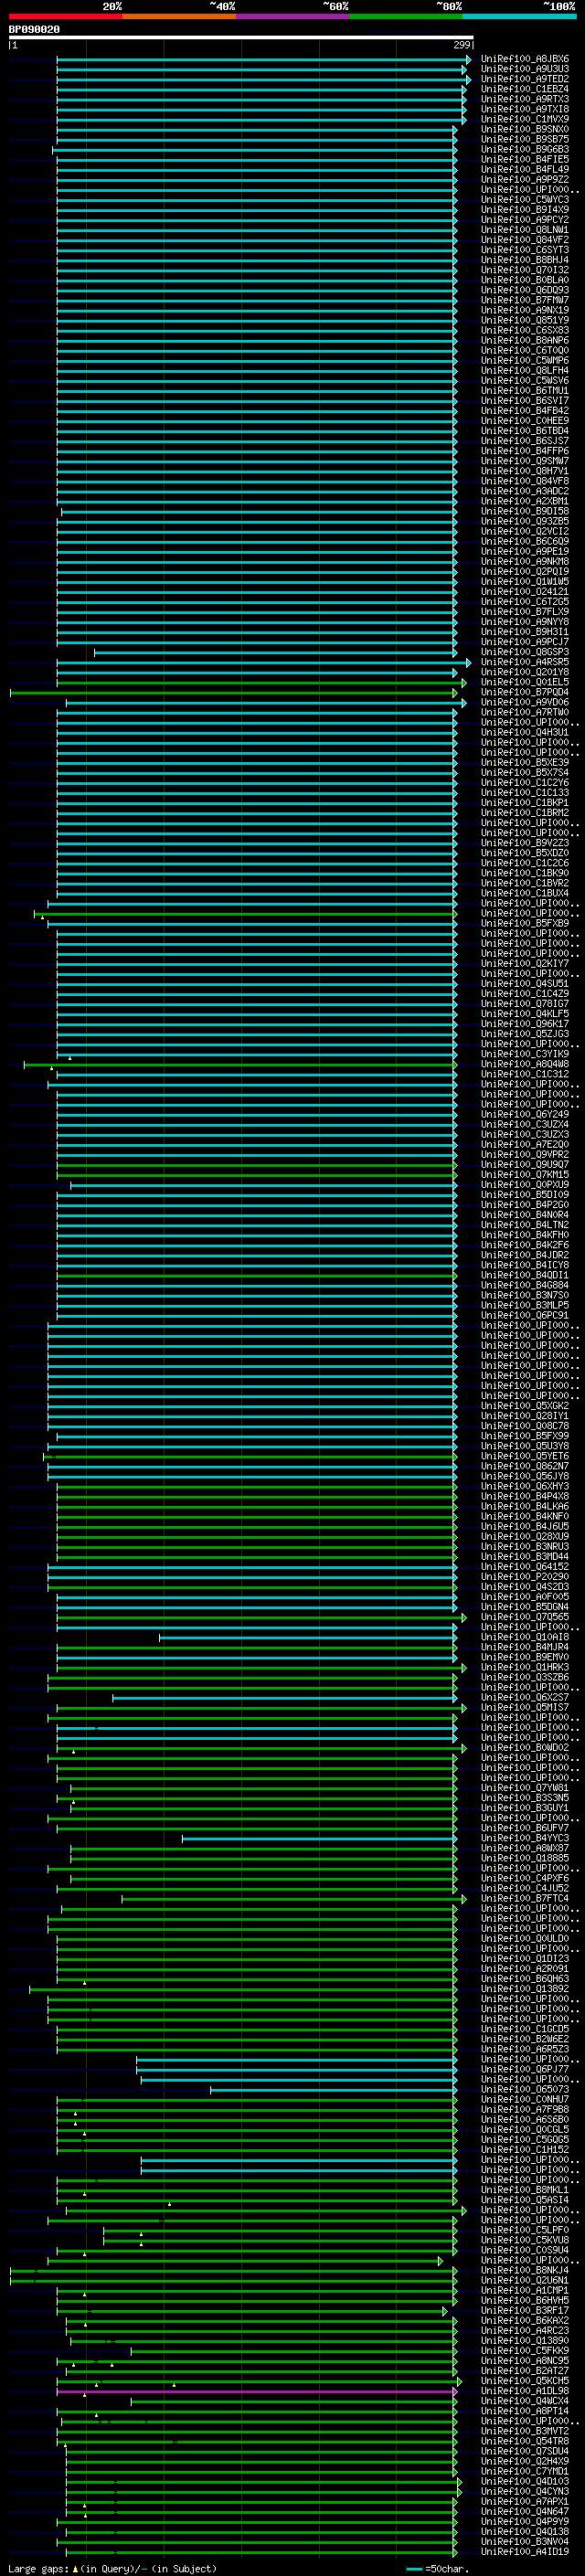The image size is (585, 2576).
Task: Open hit UniRef100_A9TED2
Action: click(x=525, y=79)
